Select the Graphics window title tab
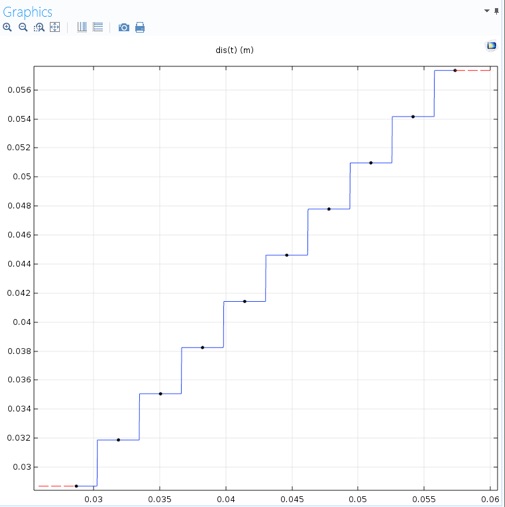This screenshot has width=505, height=507. click(x=27, y=12)
